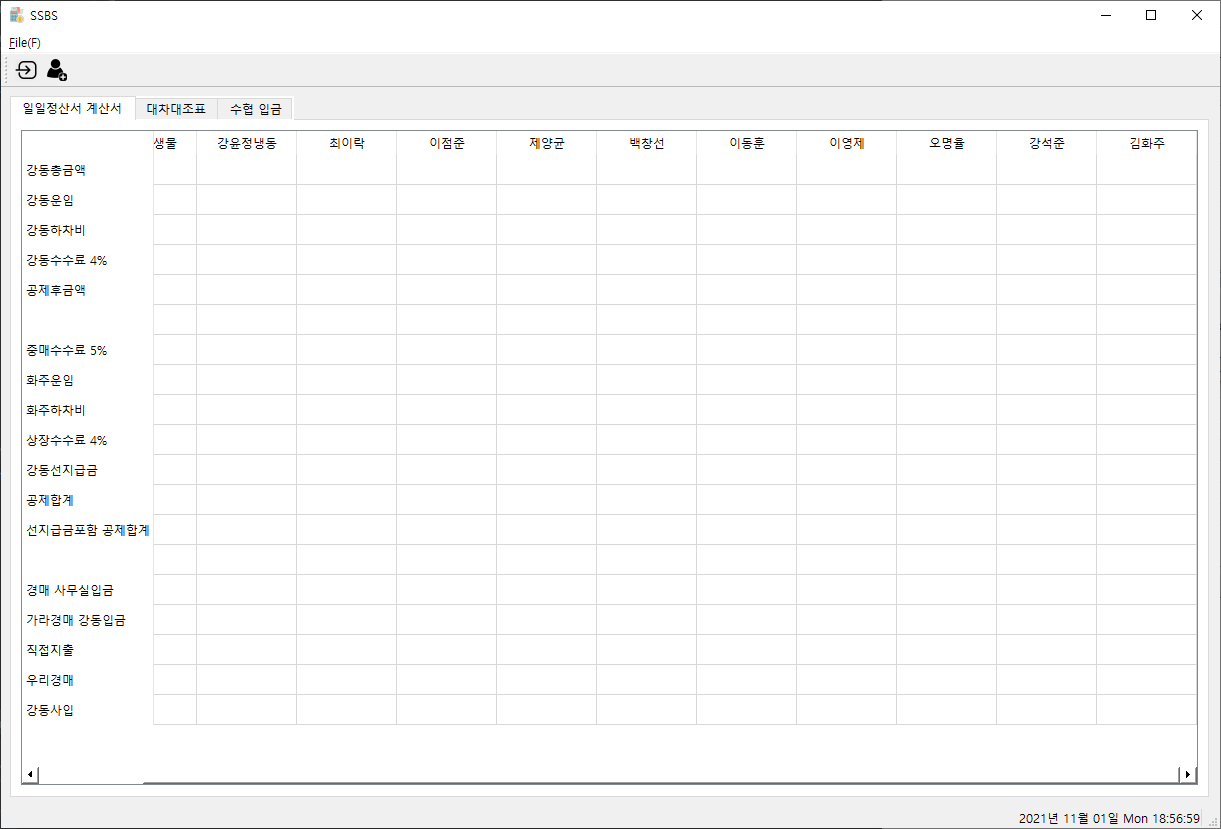
Task: Click column header 김화주
Action: pos(1146,143)
